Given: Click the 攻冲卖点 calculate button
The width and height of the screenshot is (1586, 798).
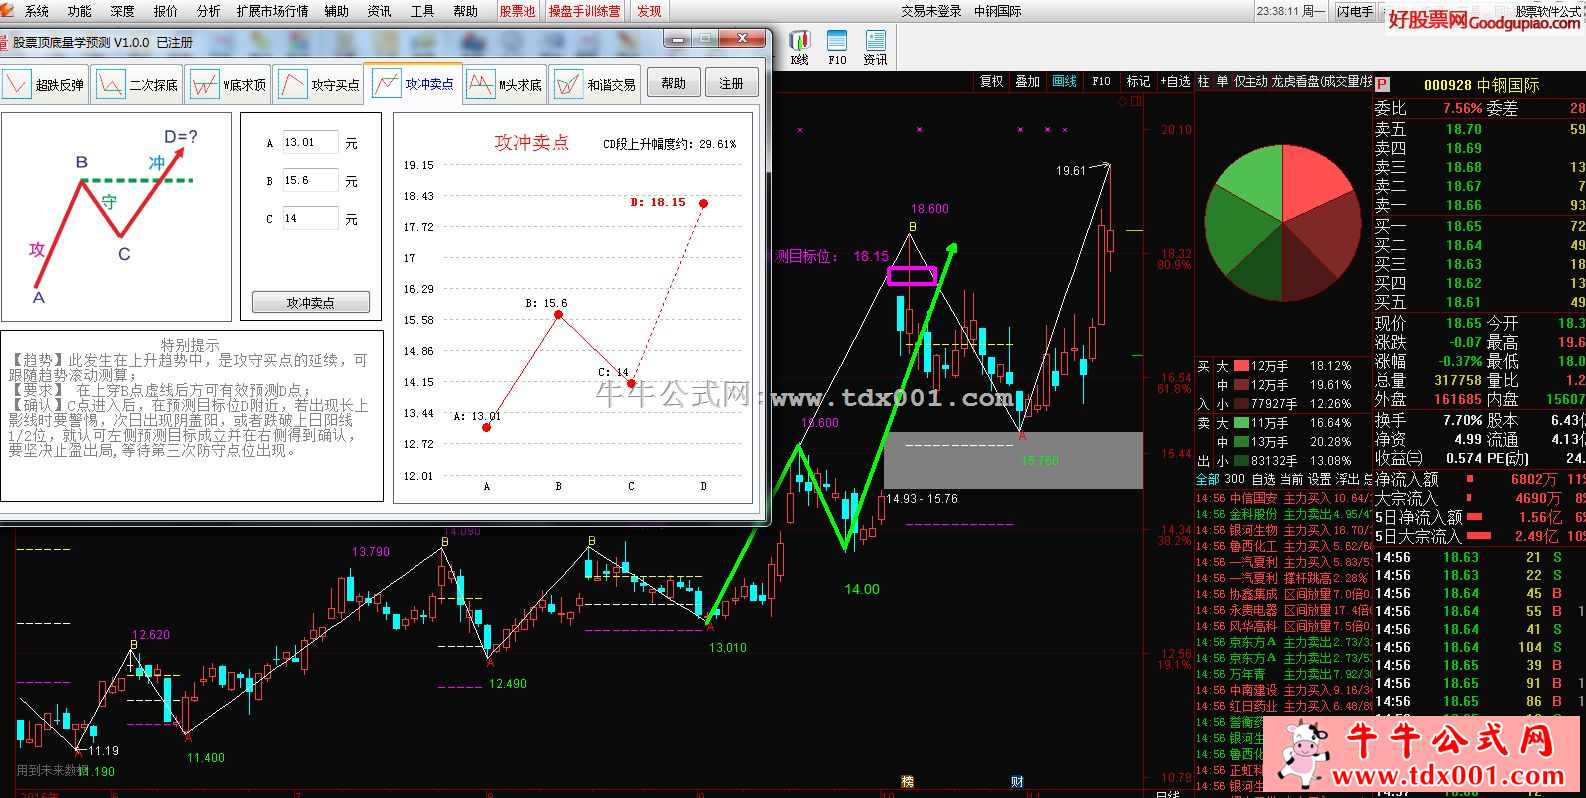Looking at the screenshot, I should (x=311, y=302).
